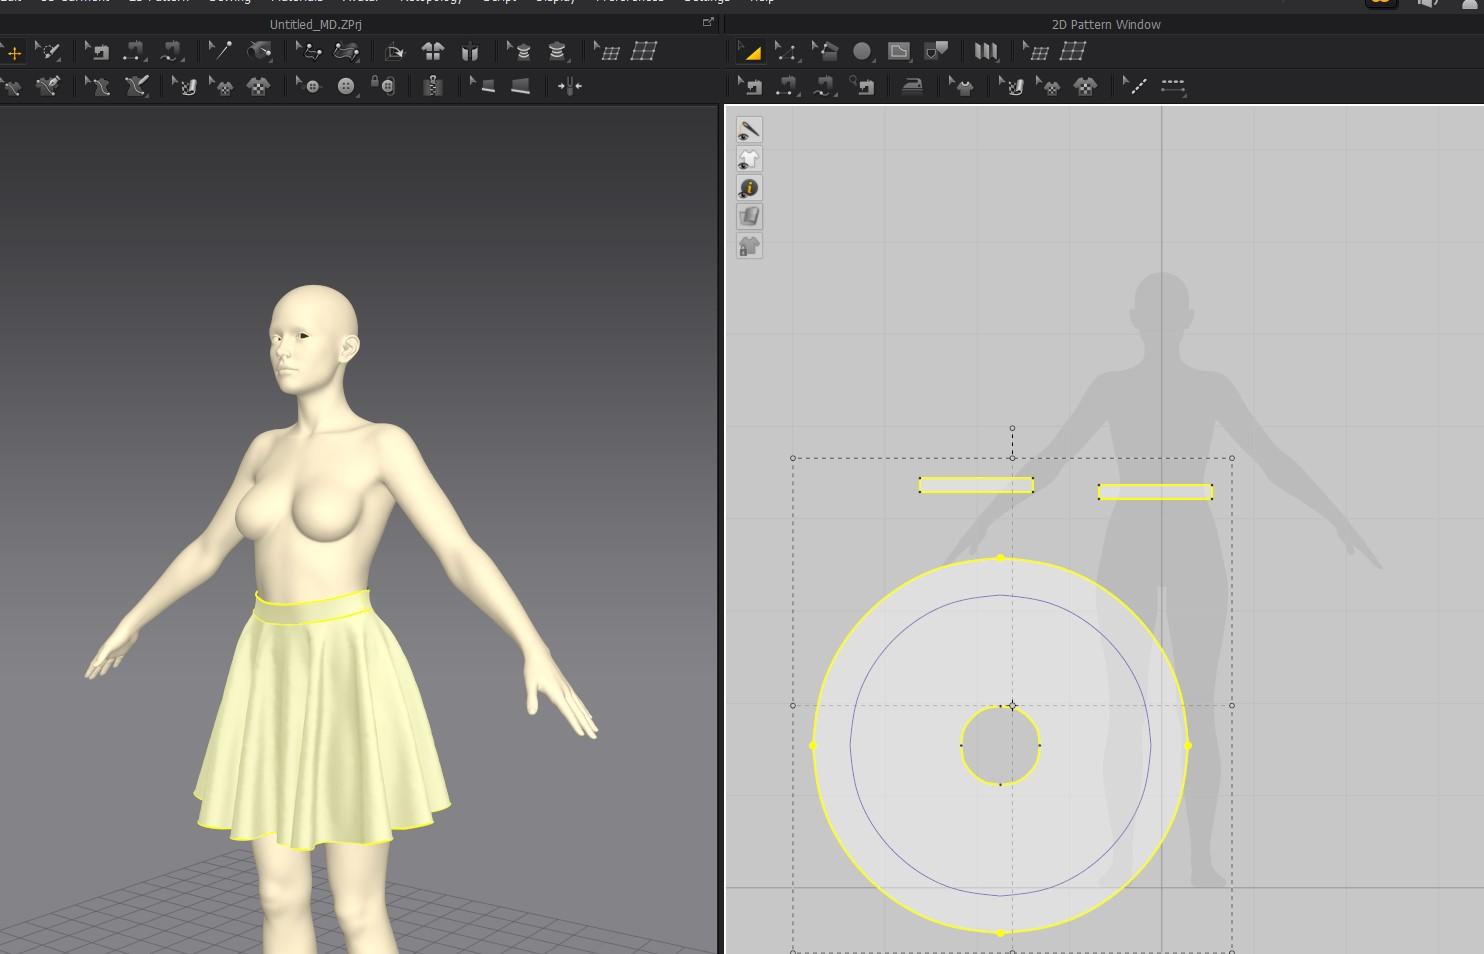This screenshot has width=1484, height=954.
Task: Toggle sewing visibility in 2D window
Action: 749,130
